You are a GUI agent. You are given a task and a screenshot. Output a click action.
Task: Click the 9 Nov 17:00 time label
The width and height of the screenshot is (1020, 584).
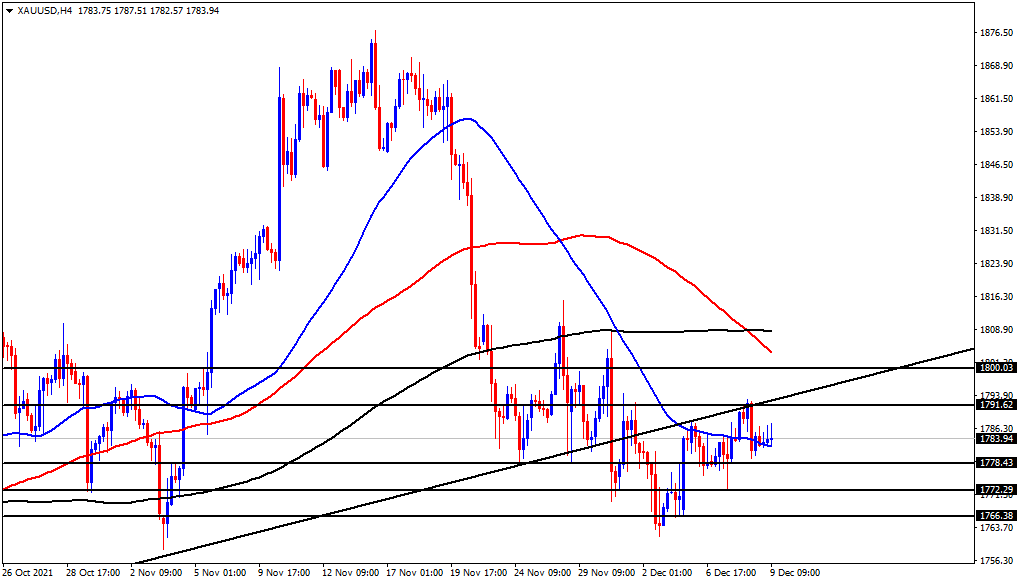pyautogui.click(x=285, y=573)
